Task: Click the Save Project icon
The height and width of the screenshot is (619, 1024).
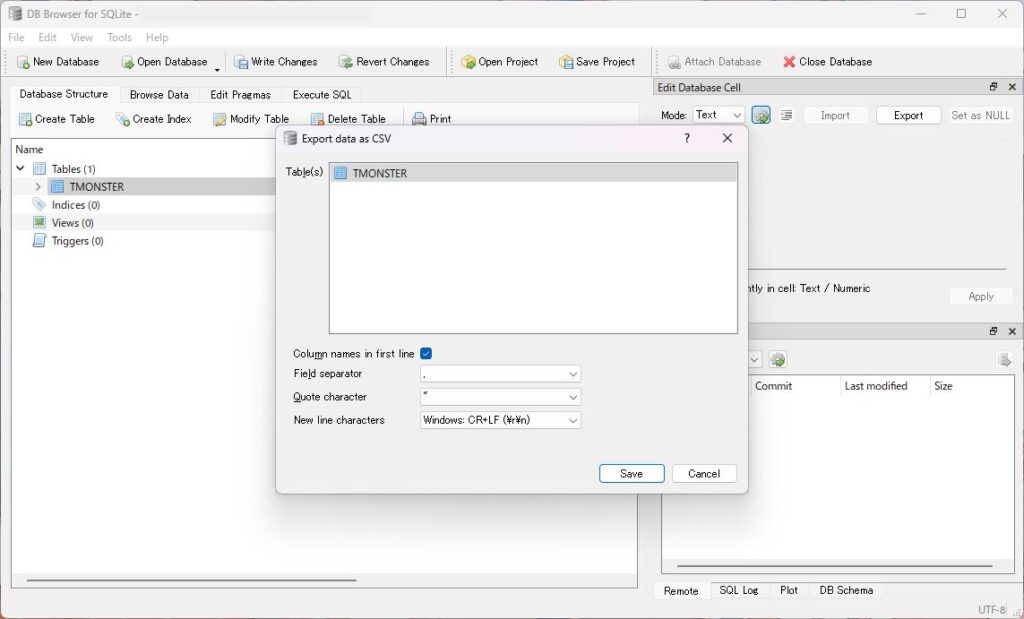Action: (x=566, y=62)
